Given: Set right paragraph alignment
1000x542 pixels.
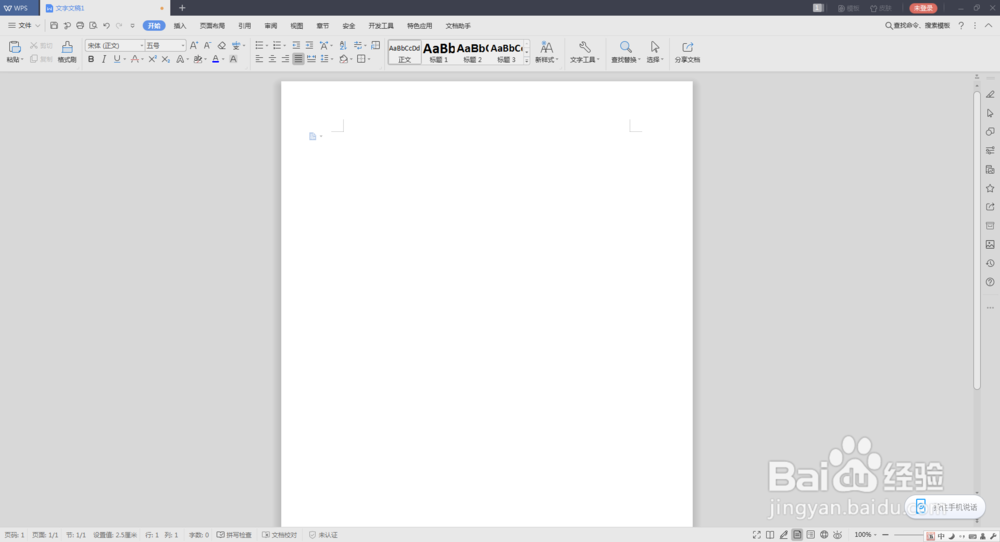Looking at the screenshot, I should pos(285,59).
